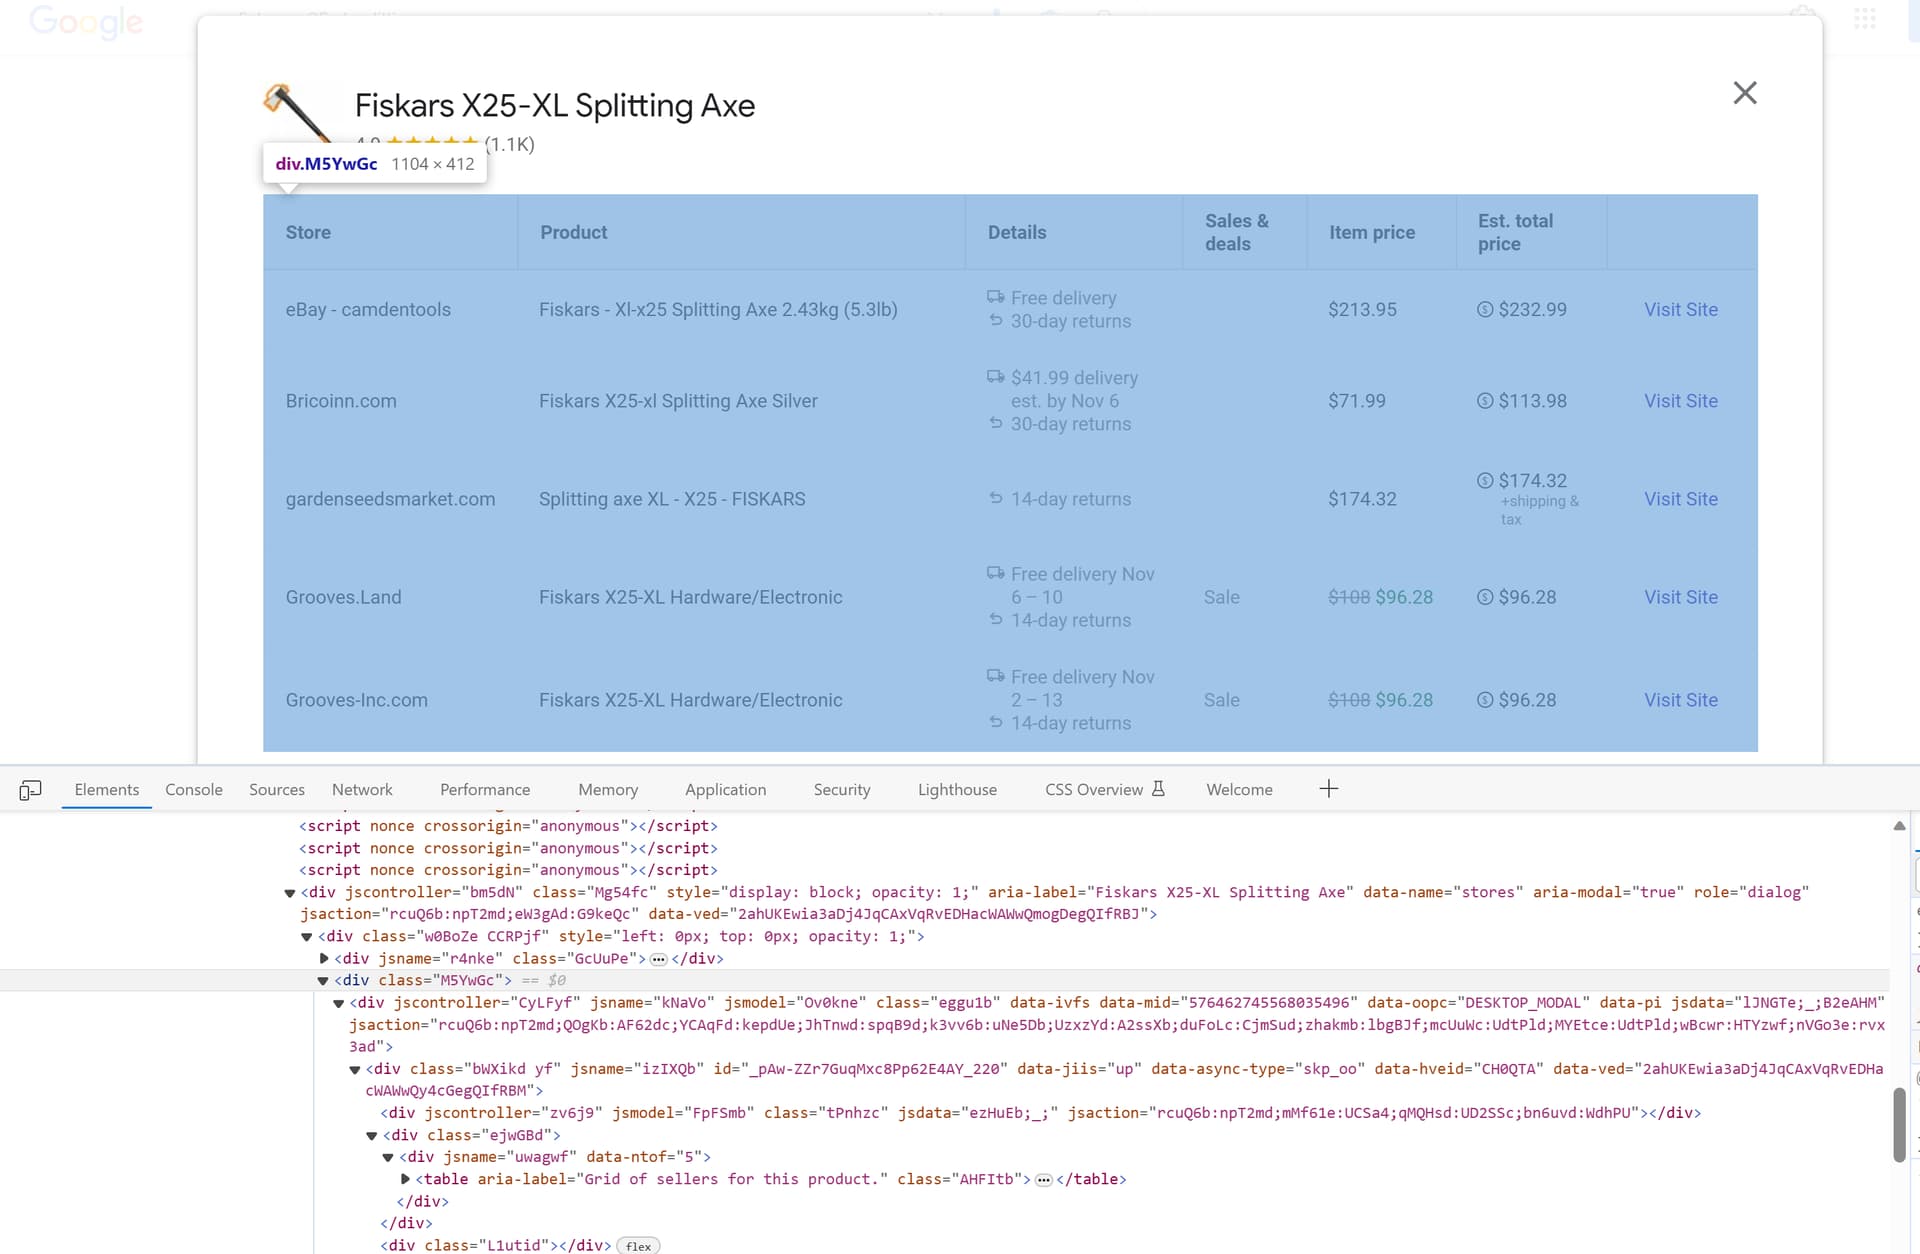Click the info icon beside $232.99
Screen dimensions: 1920x1254
coord(1485,309)
